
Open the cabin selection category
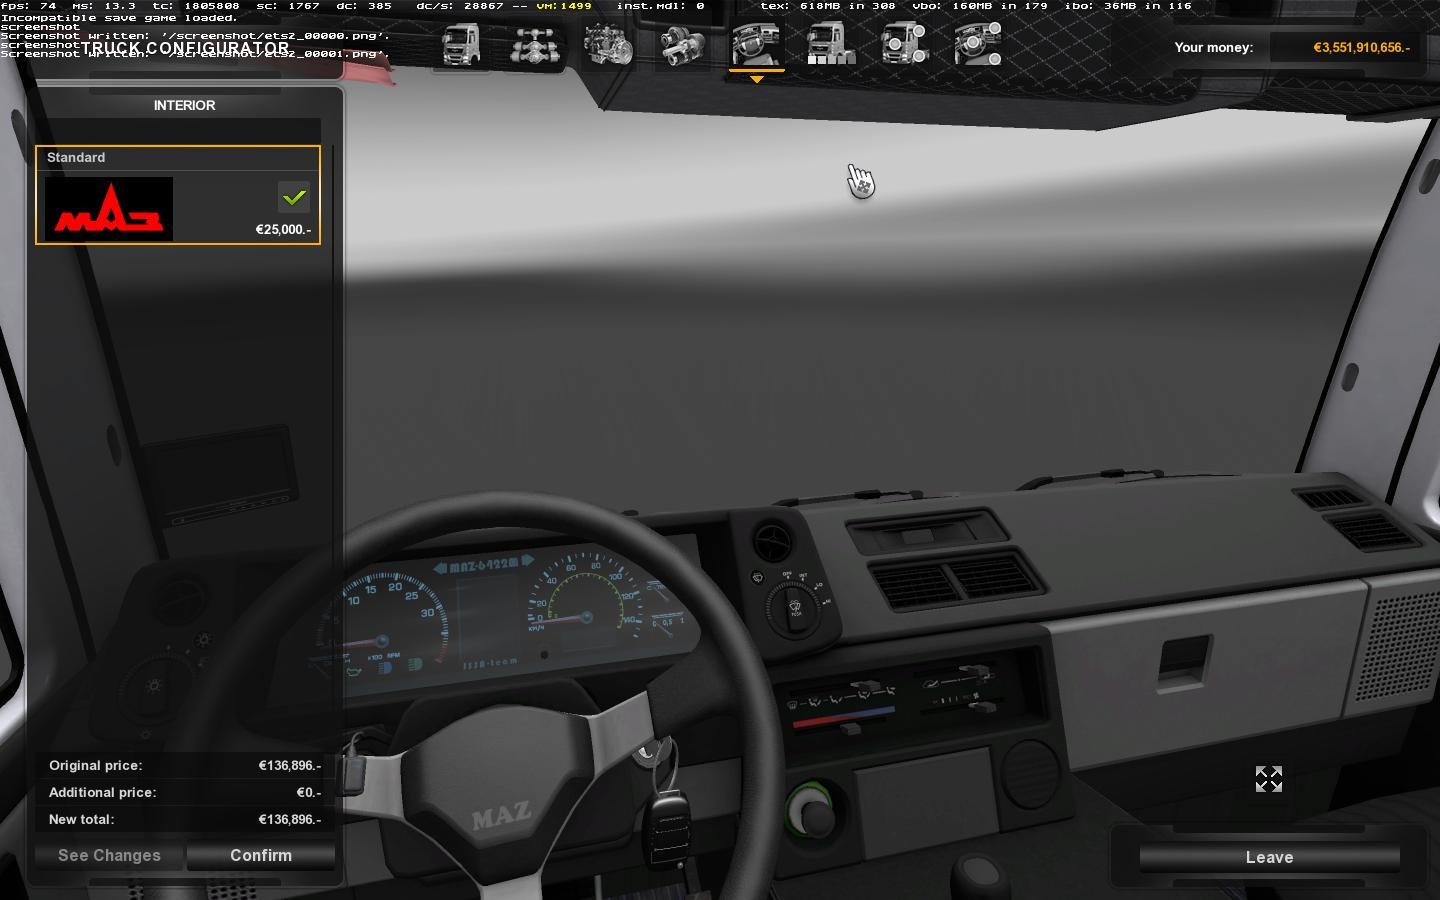click(461, 45)
